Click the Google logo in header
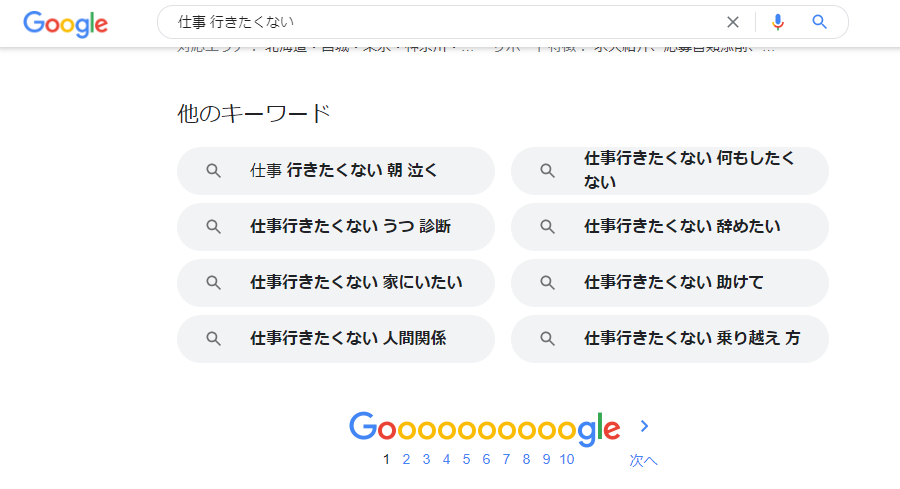Image resolution: width=900 pixels, height=489 pixels. (x=65, y=24)
